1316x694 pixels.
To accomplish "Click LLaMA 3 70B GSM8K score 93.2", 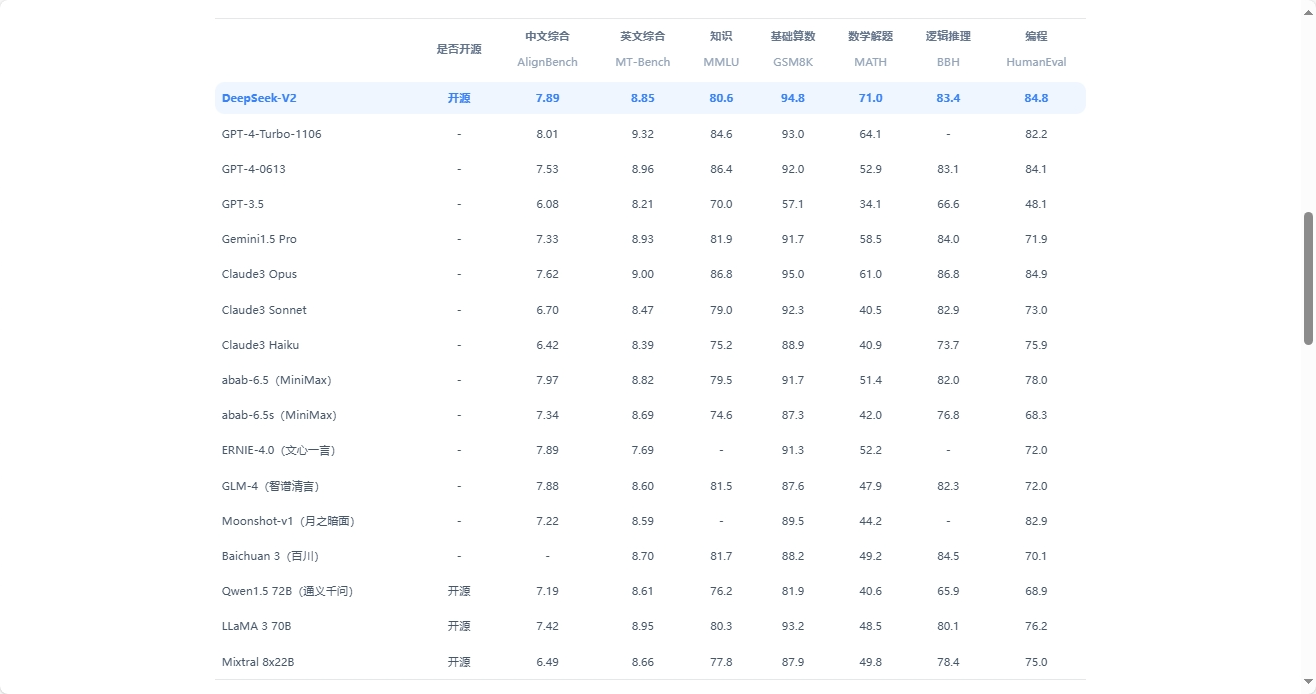I will 793,626.
